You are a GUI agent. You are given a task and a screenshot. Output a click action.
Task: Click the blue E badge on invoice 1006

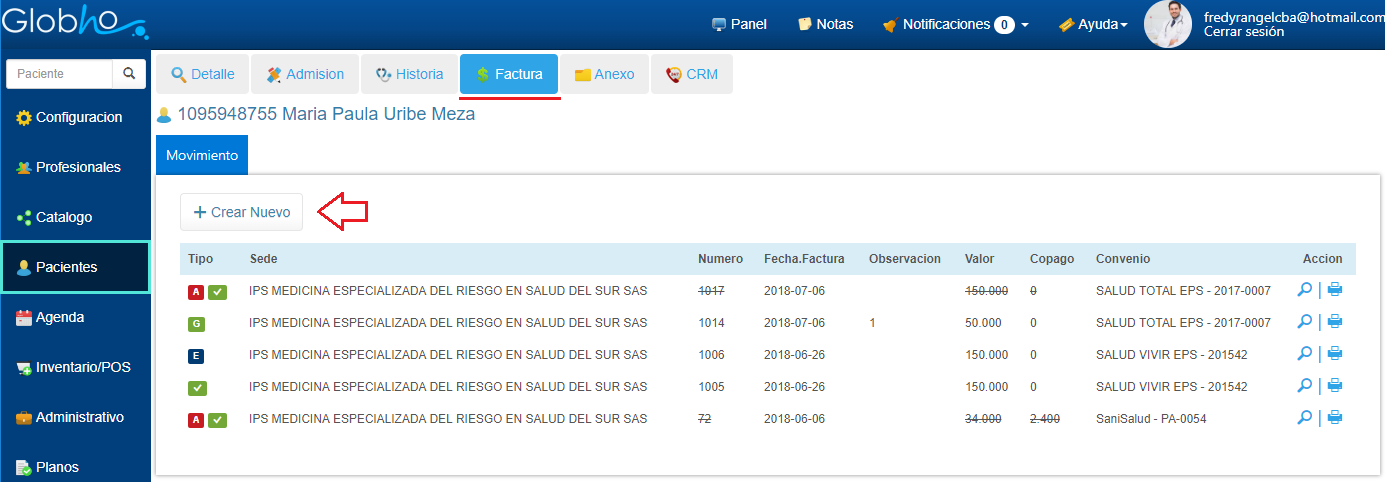click(196, 356)
